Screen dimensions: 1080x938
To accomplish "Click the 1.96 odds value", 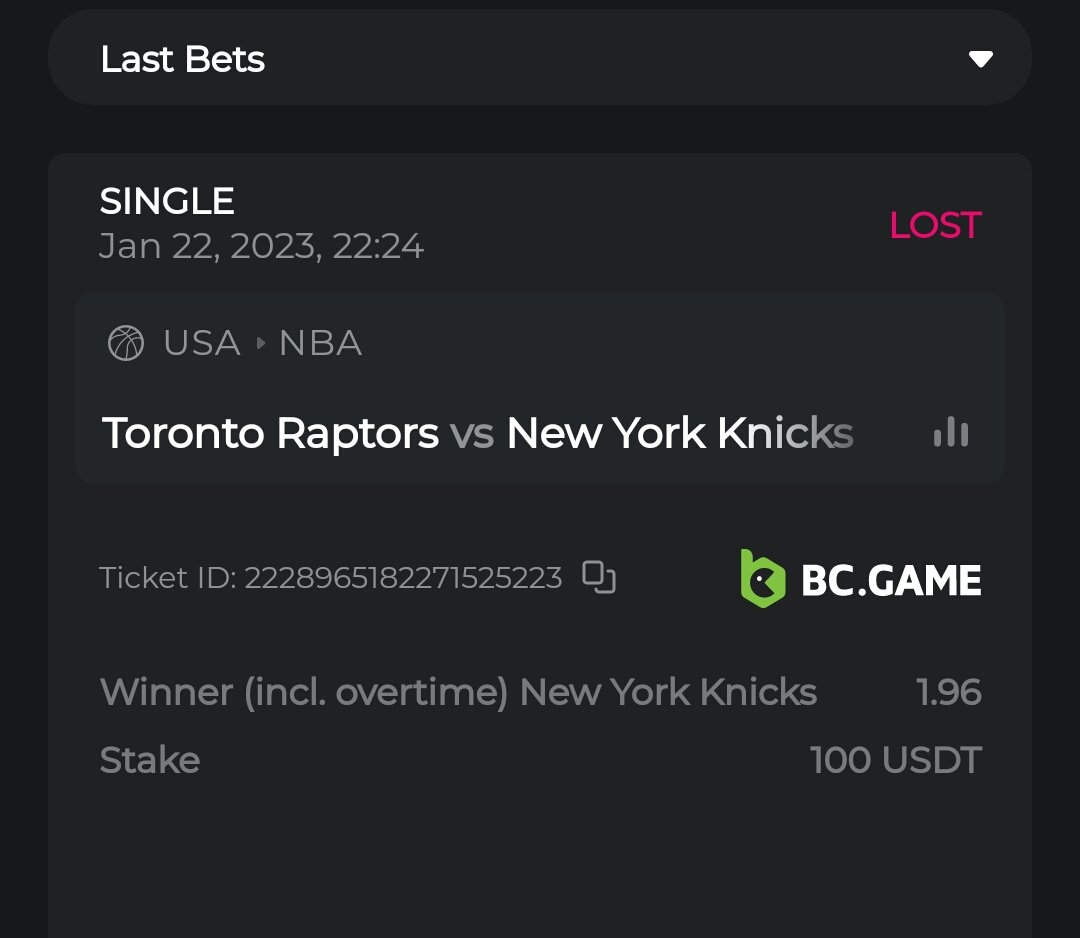I will 948,692.
